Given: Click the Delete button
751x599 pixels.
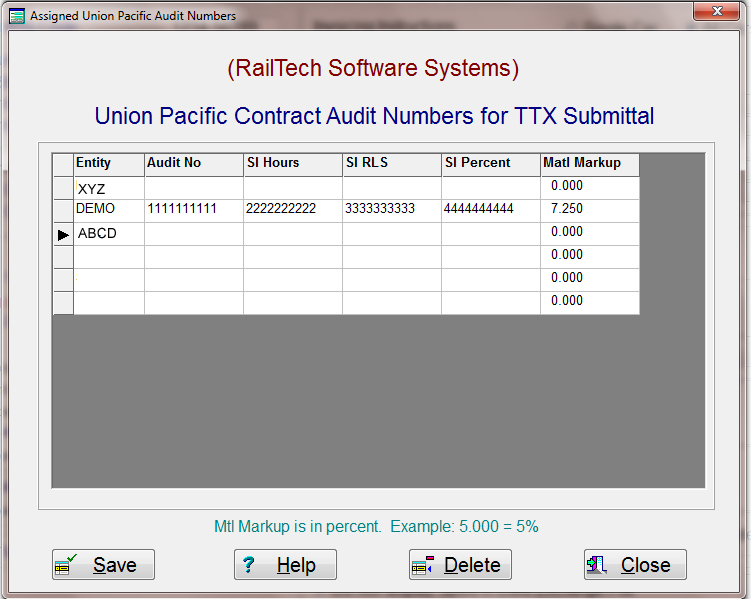Looking at the screenshot, I should coord(460,565).
